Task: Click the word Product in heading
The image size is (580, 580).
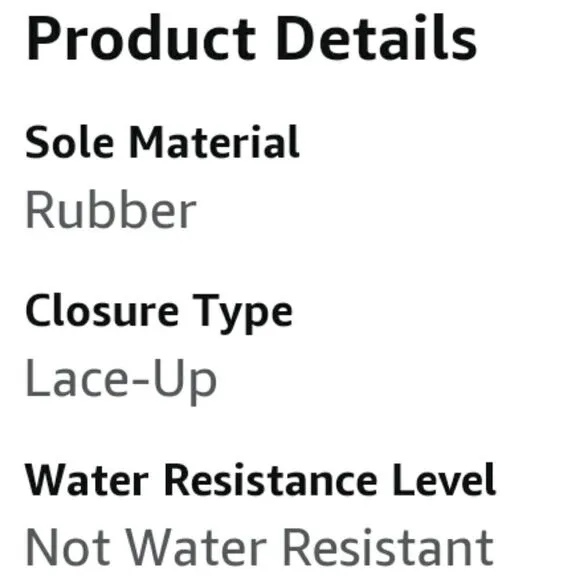Action: pyautogui.click(x=141, y=38)
